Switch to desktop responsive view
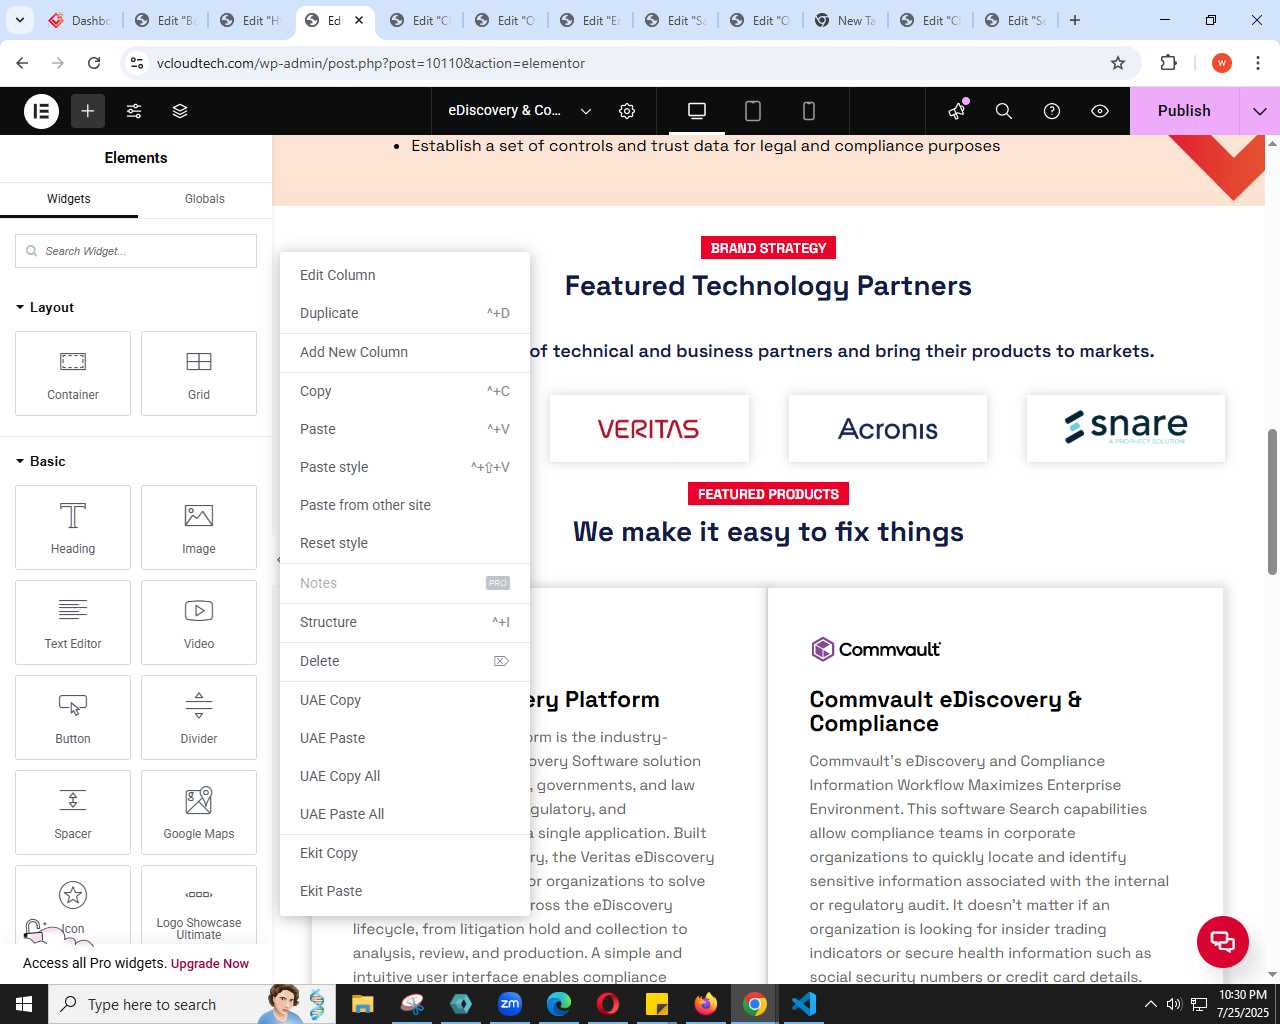Viewport: 1280px width, 1024px height. 697,111
